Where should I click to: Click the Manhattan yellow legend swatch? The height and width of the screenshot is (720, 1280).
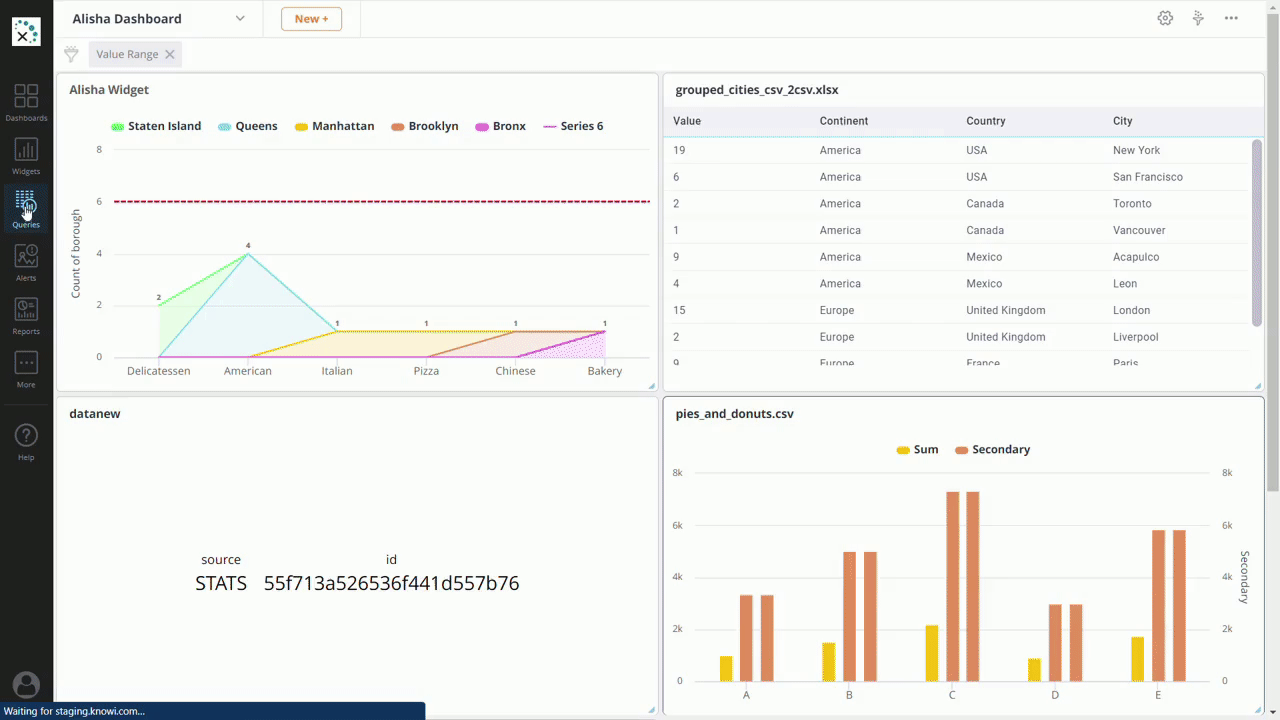[300, 127]
